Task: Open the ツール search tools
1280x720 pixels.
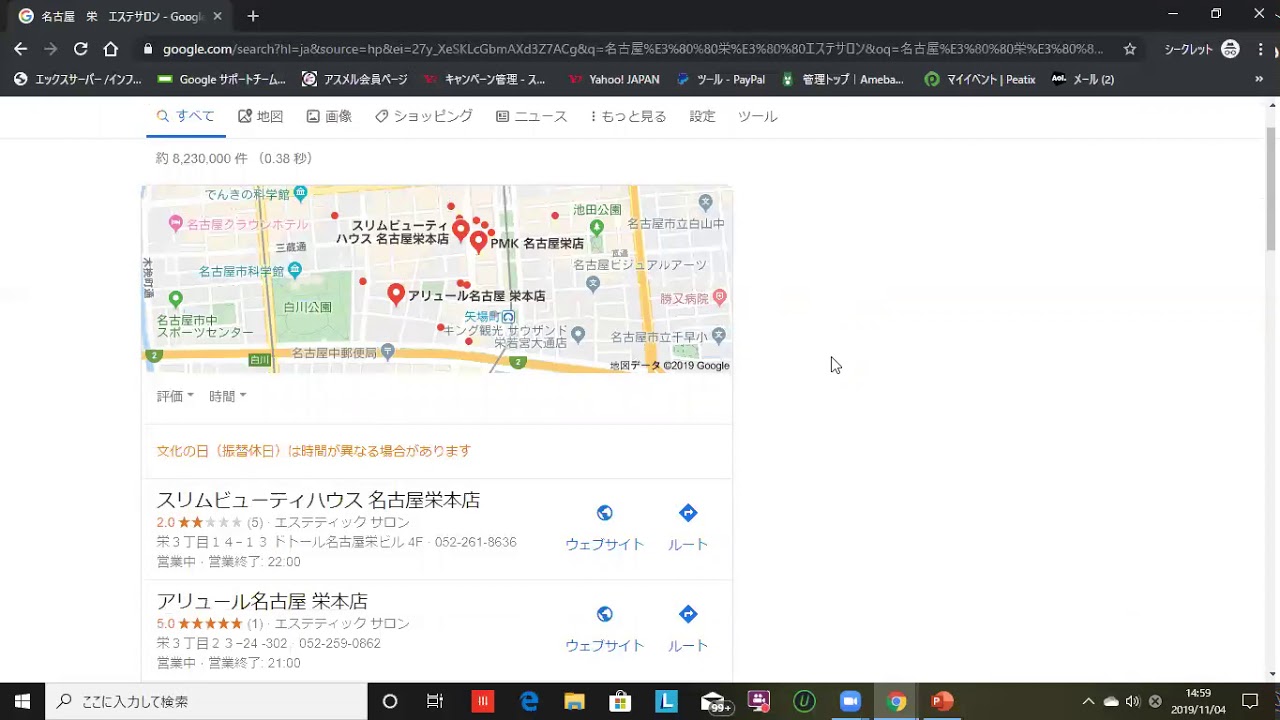Action: coord(757,116)
